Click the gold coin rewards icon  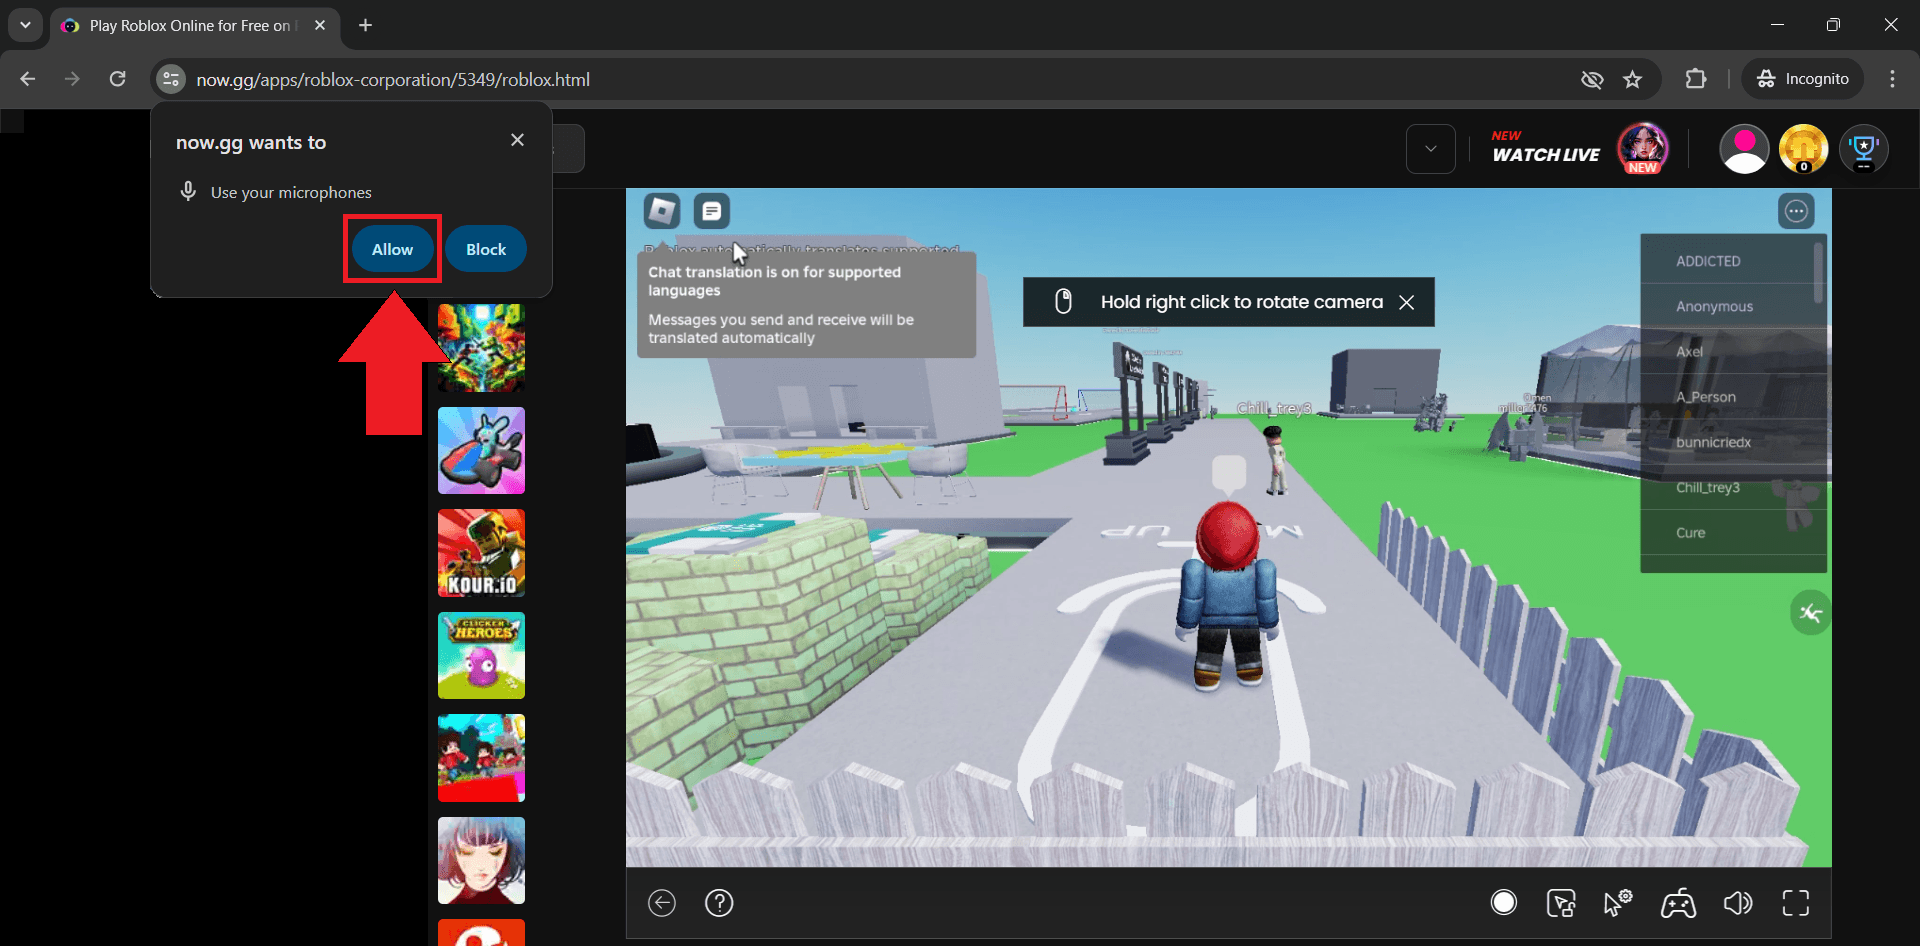1803,149
